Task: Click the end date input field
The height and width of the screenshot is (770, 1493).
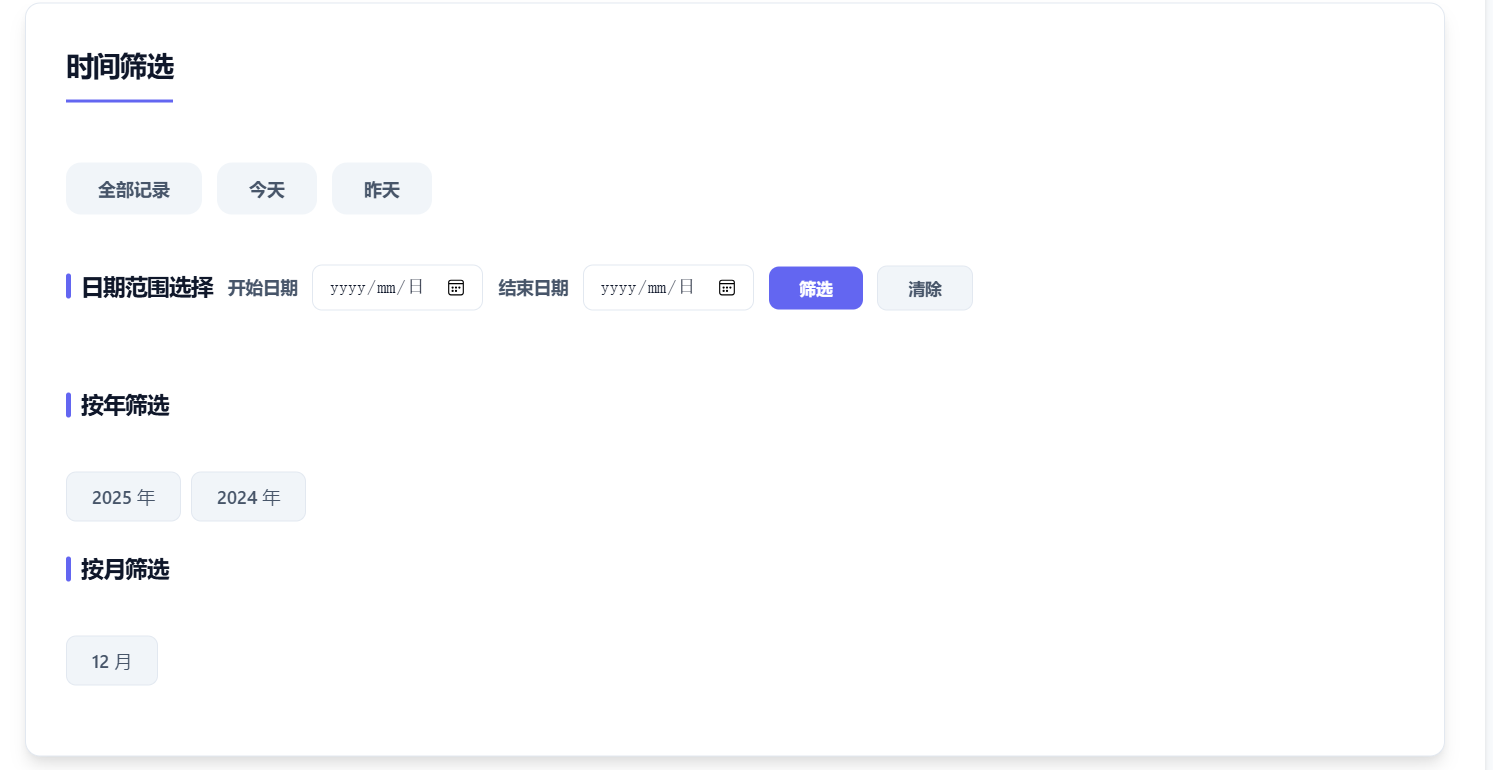Action: [650, 287]
